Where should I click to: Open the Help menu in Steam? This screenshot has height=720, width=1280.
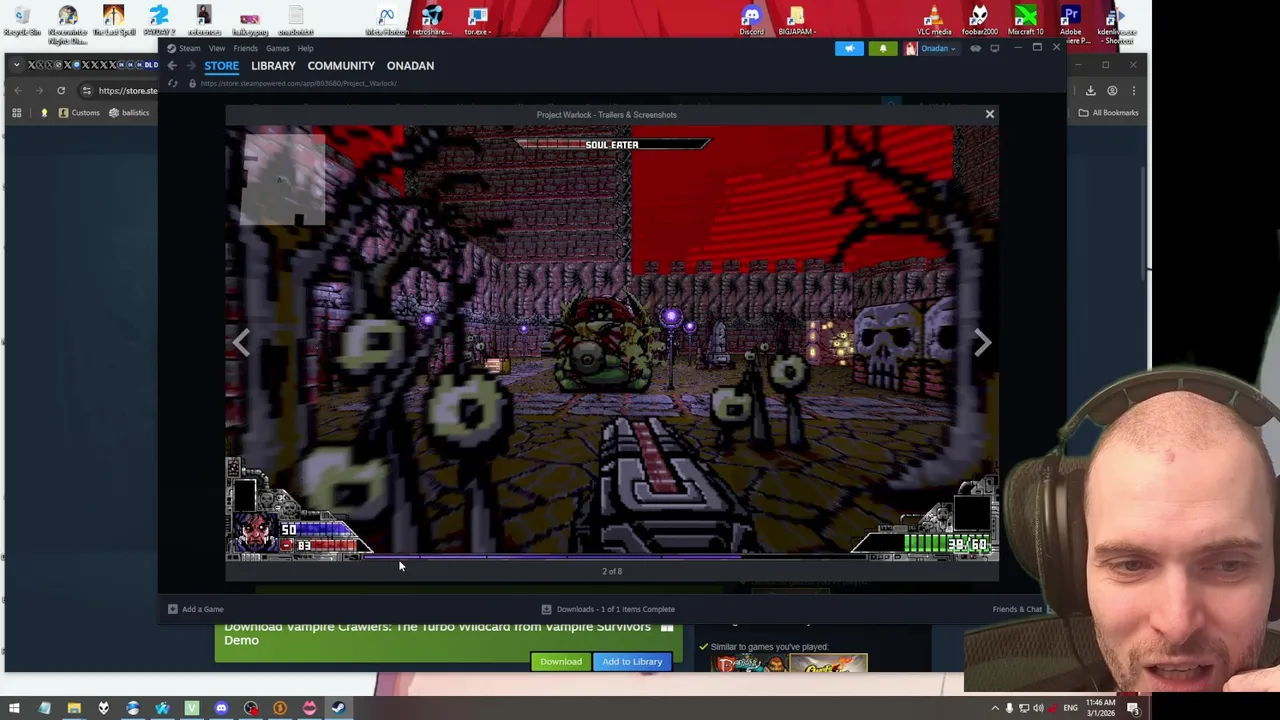click(x=305, y=48)
